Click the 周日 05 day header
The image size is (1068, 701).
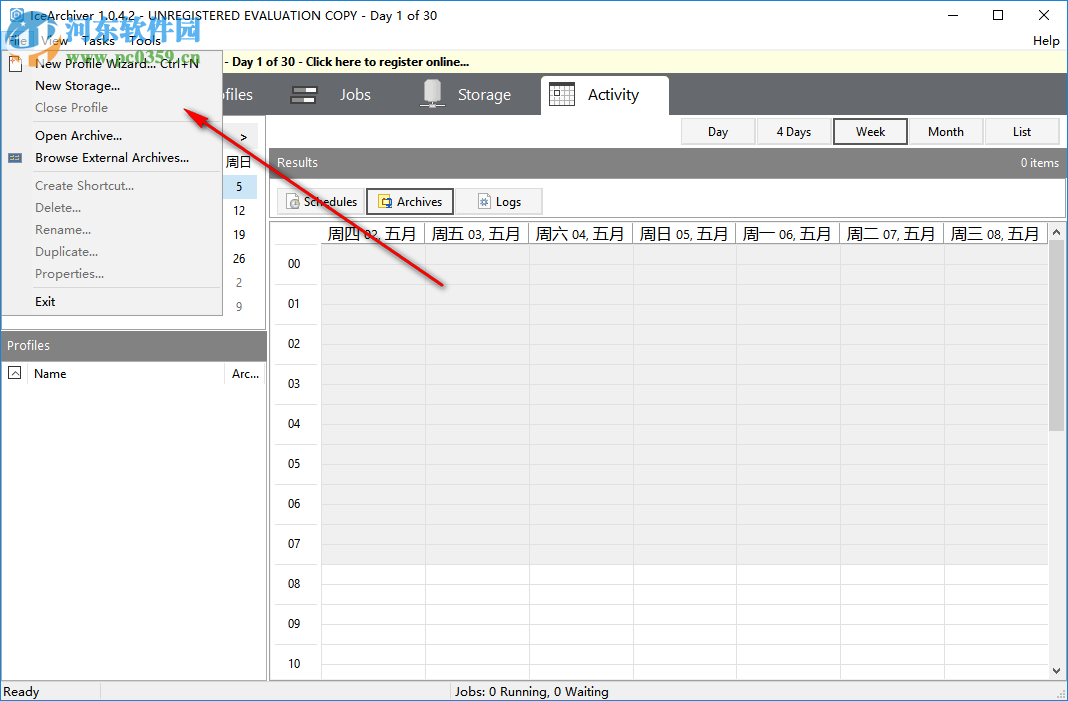click(x=684, y=234)
